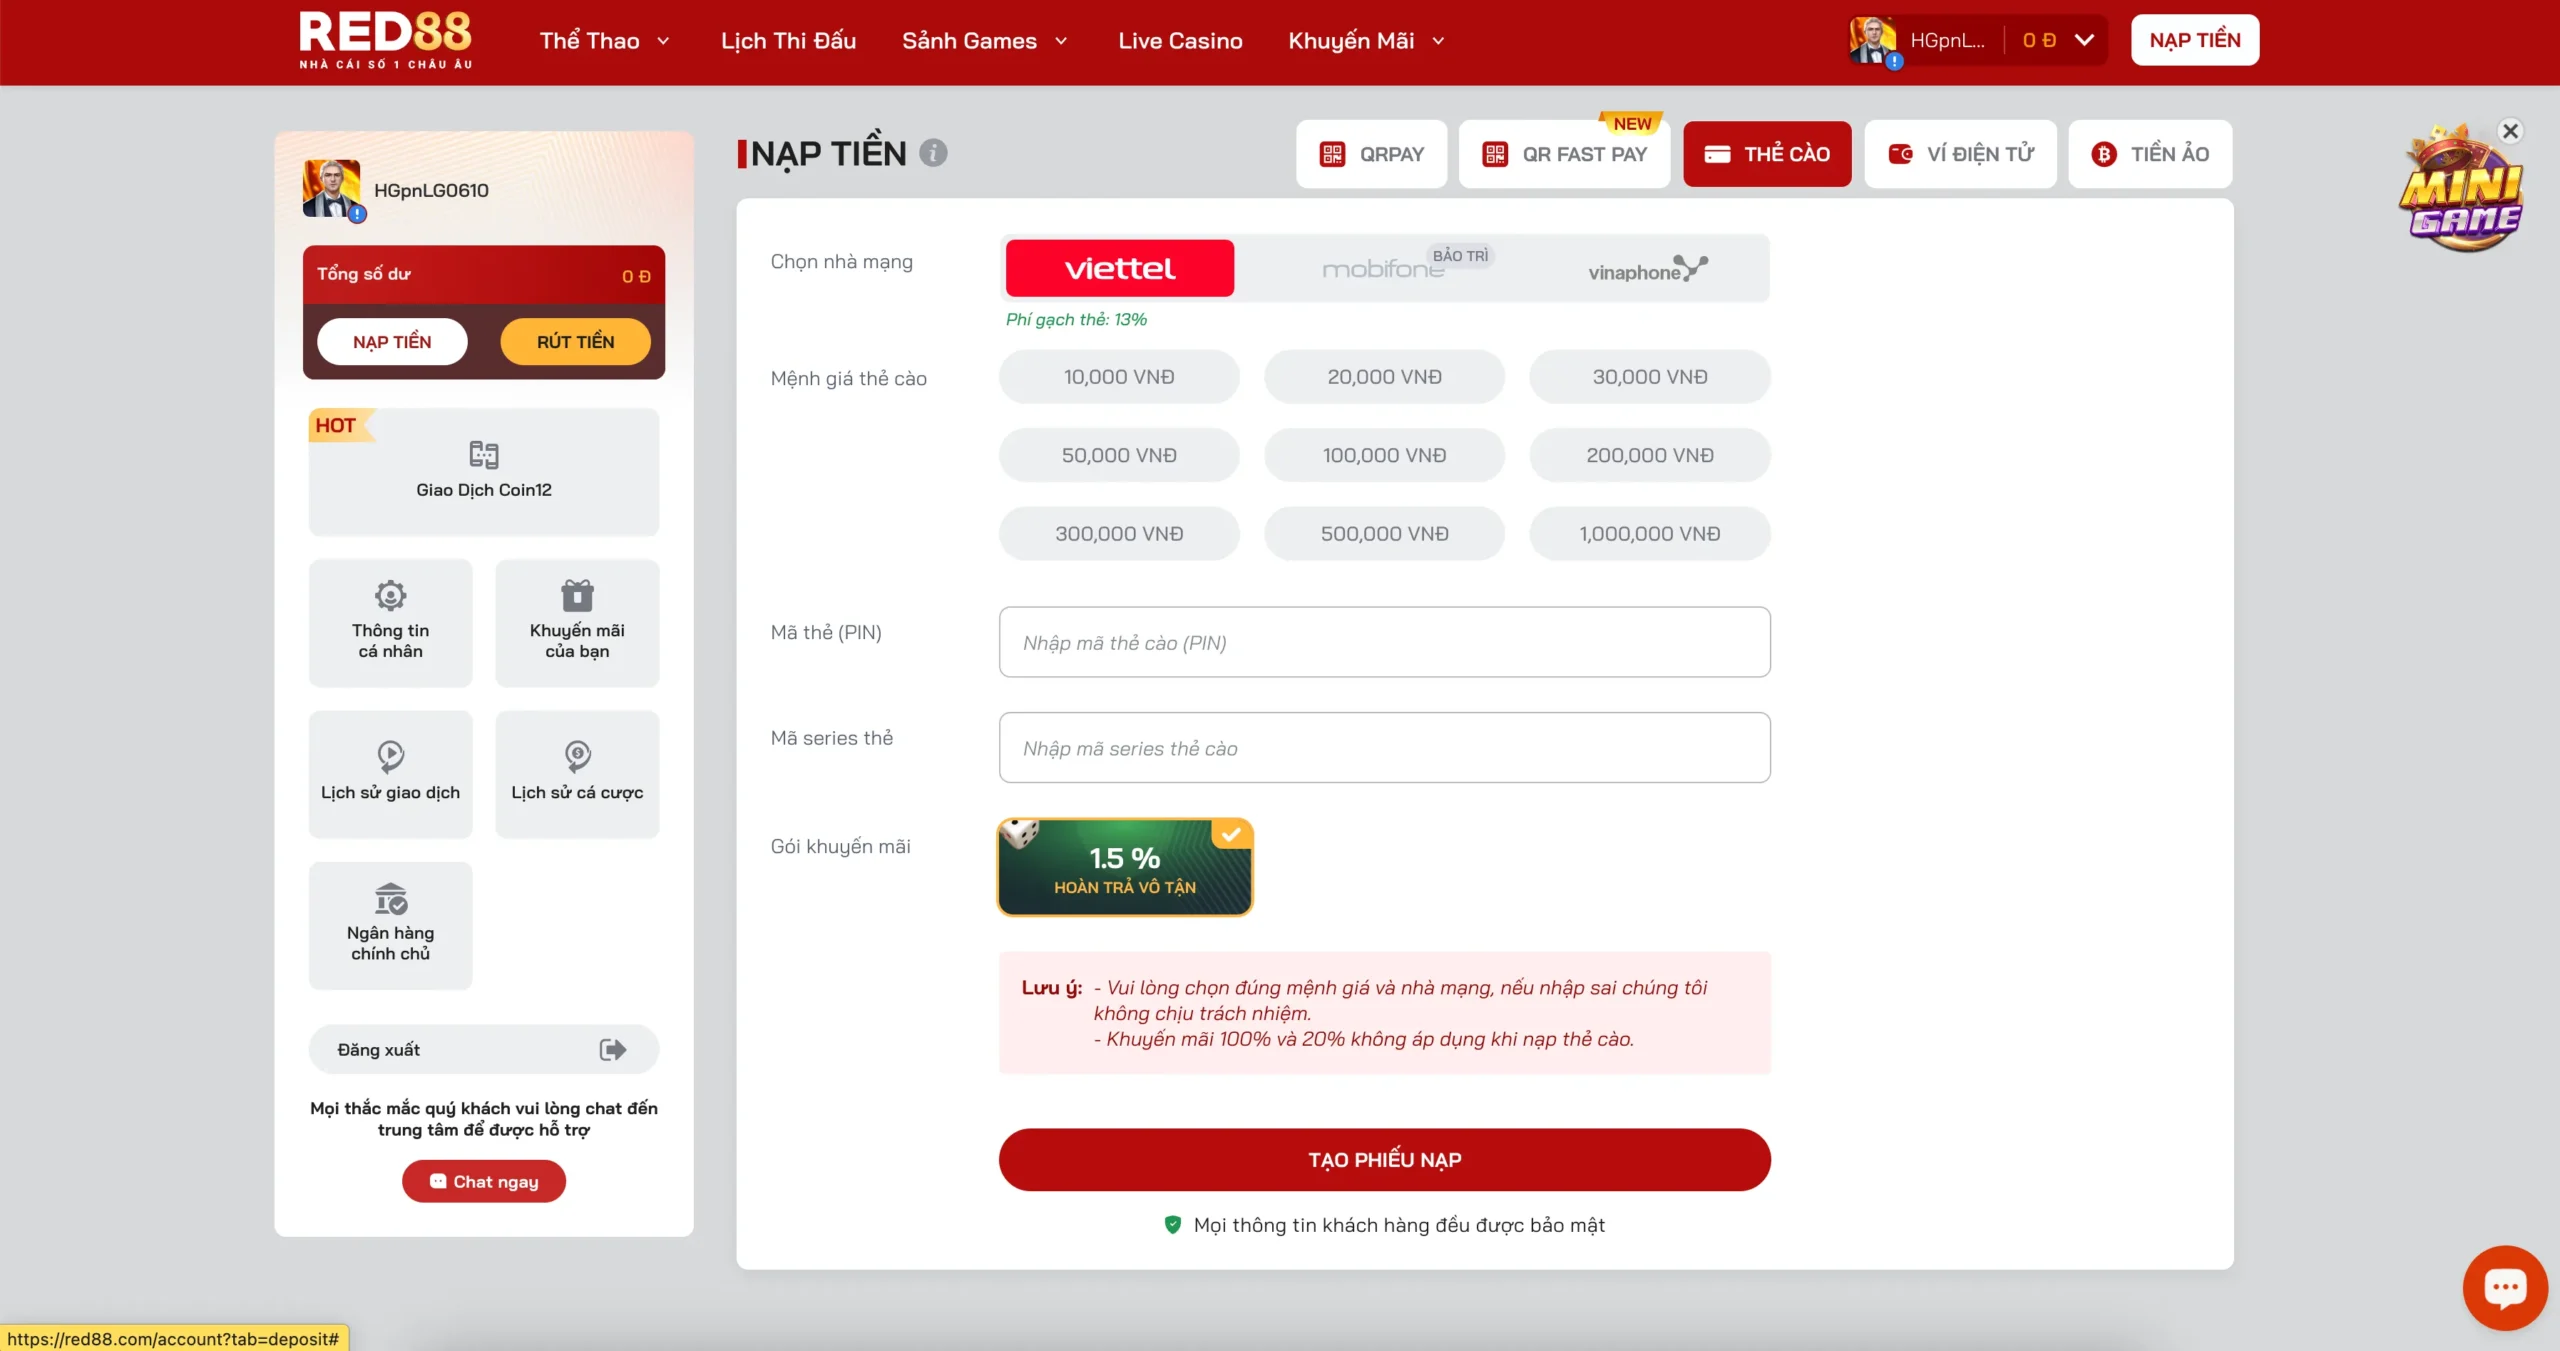Screen dimensions: 2560x1351
Task: Open Lịch sử cá cược tile
Action: pyautogui.click(x=577, y=774)
